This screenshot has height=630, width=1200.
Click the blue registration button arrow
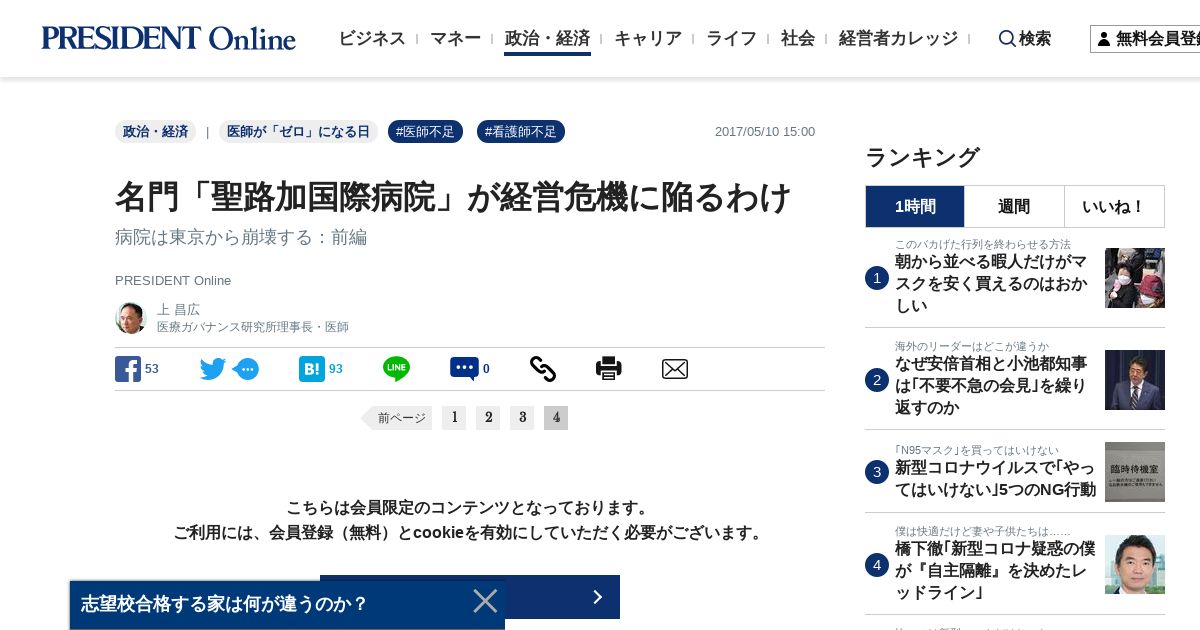pyautogui.click(x=598, y=597)
